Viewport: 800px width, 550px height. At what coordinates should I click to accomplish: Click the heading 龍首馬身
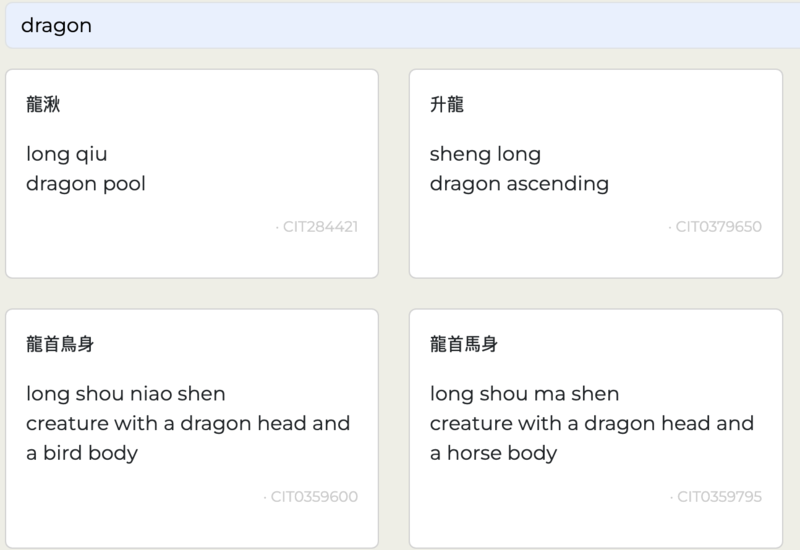tap(464, 345)
